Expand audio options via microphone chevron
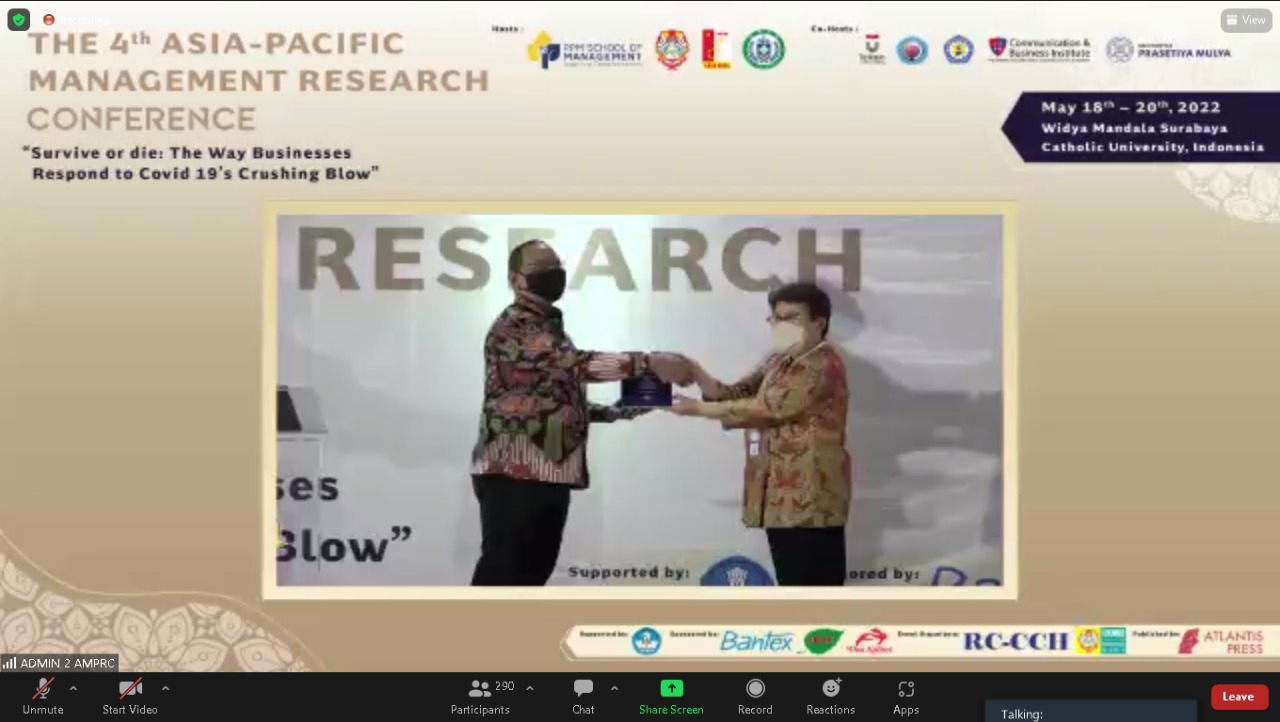 [73, 688]
